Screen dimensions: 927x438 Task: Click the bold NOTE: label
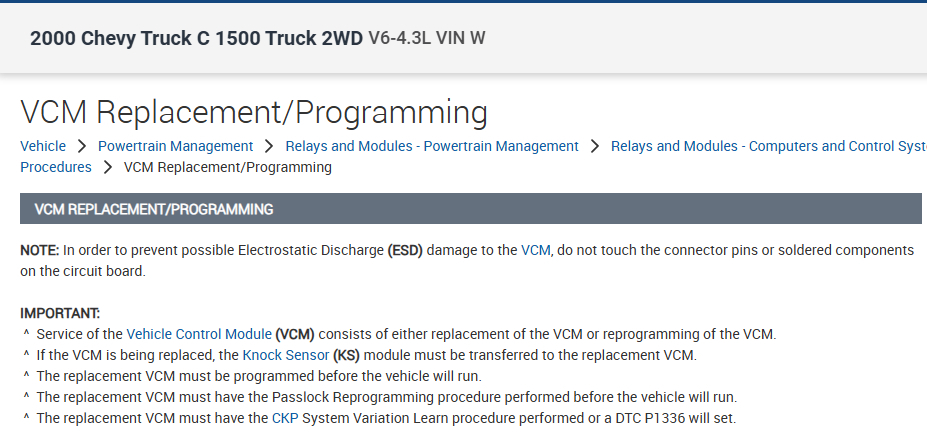pyautogui.click(x=39, y=250)
